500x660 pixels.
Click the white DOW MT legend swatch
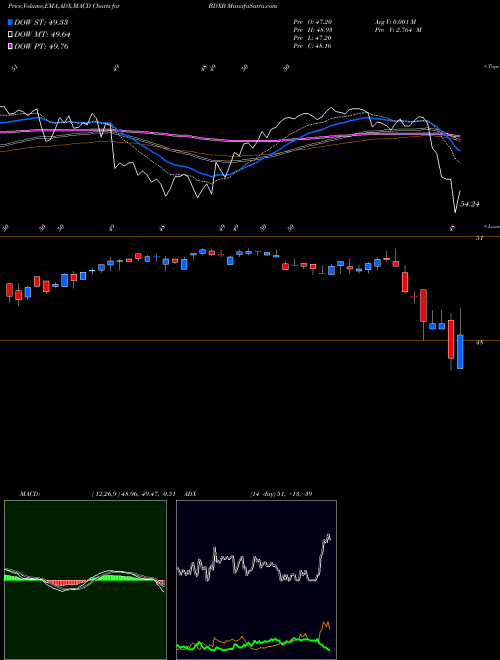pyautogui.click(x=11, y=35)
